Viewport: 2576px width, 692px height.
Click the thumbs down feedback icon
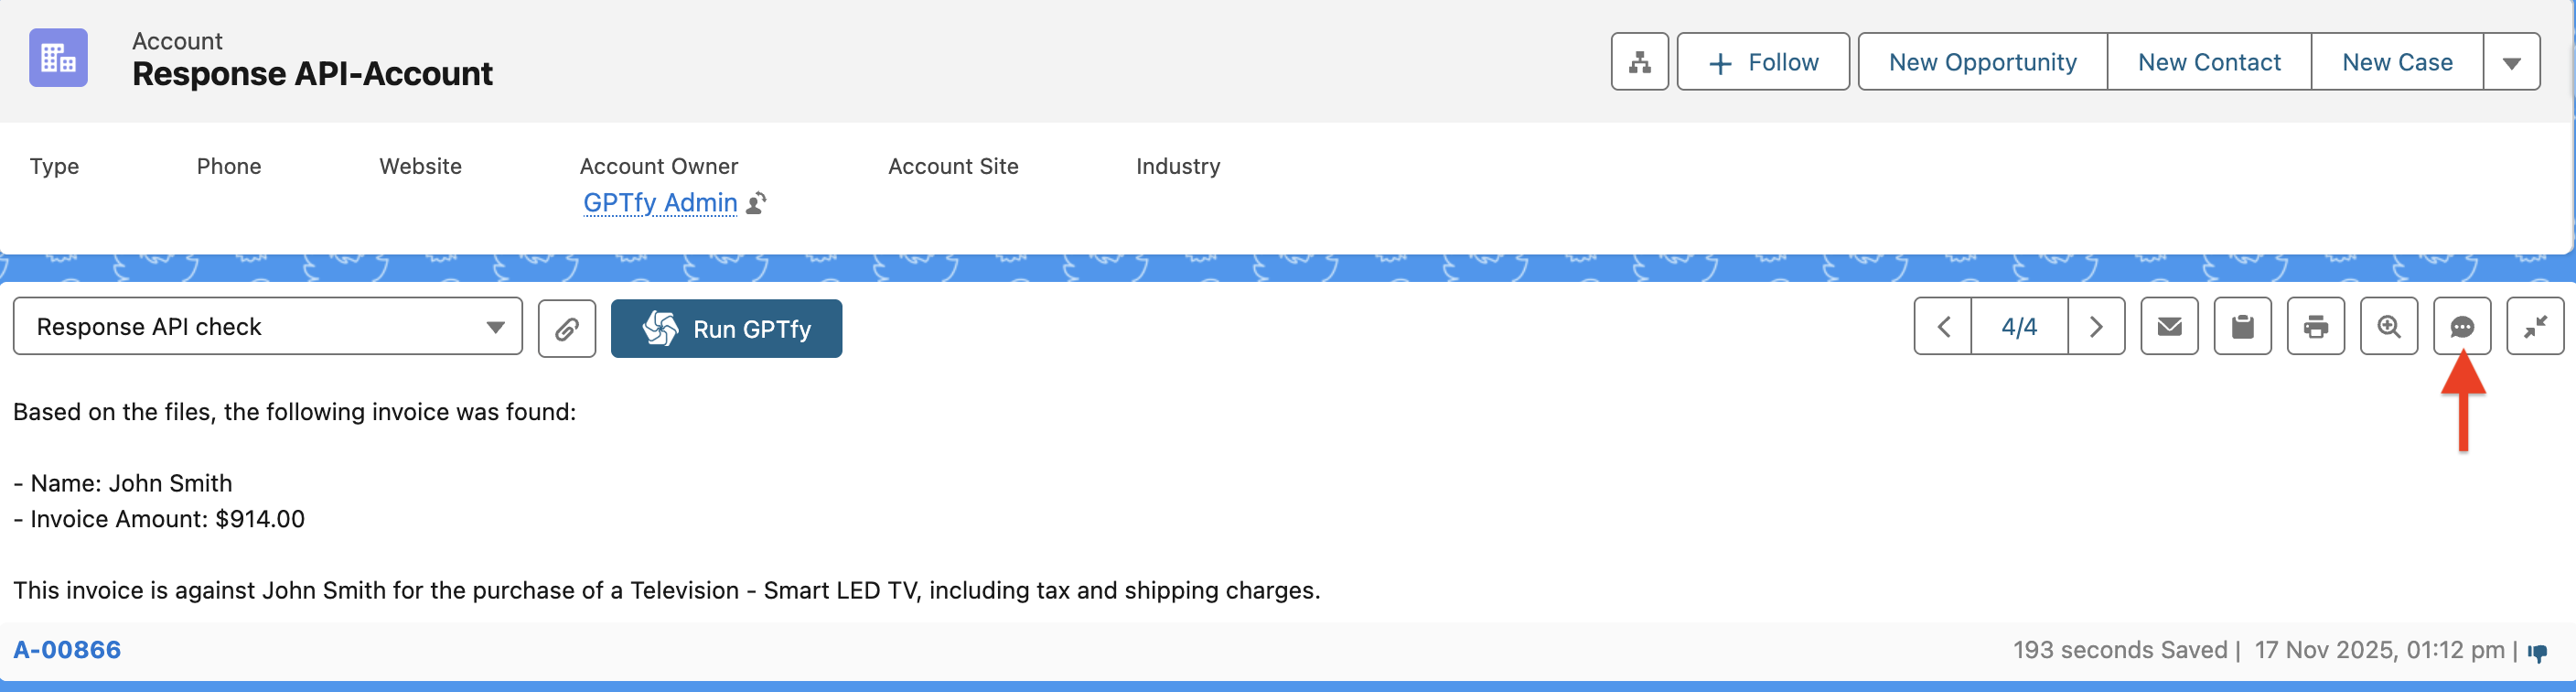(2537, 652)
